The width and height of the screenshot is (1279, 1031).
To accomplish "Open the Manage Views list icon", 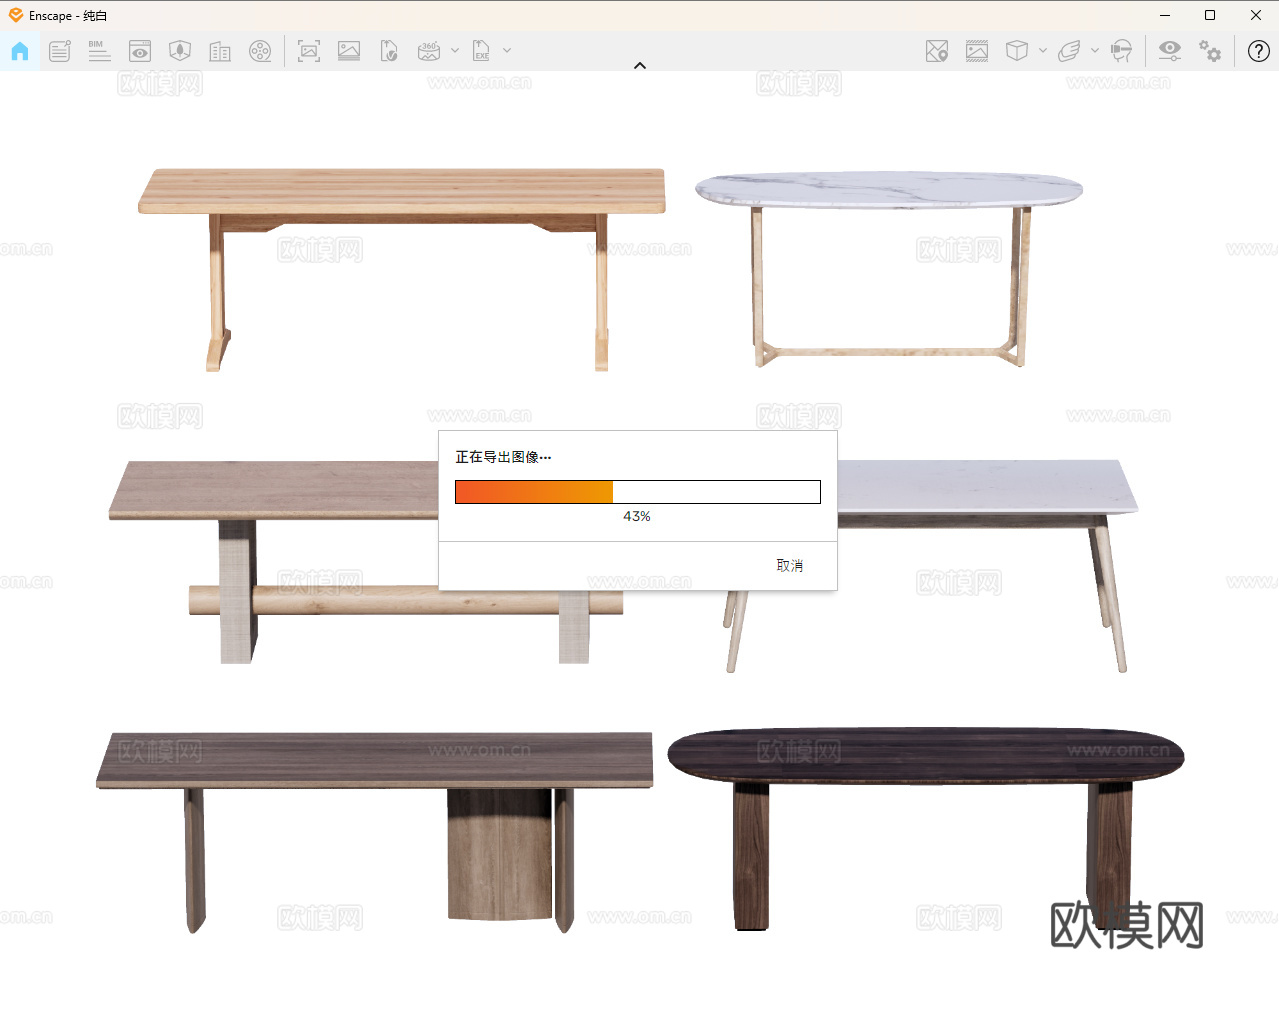I will pos(60,51).
